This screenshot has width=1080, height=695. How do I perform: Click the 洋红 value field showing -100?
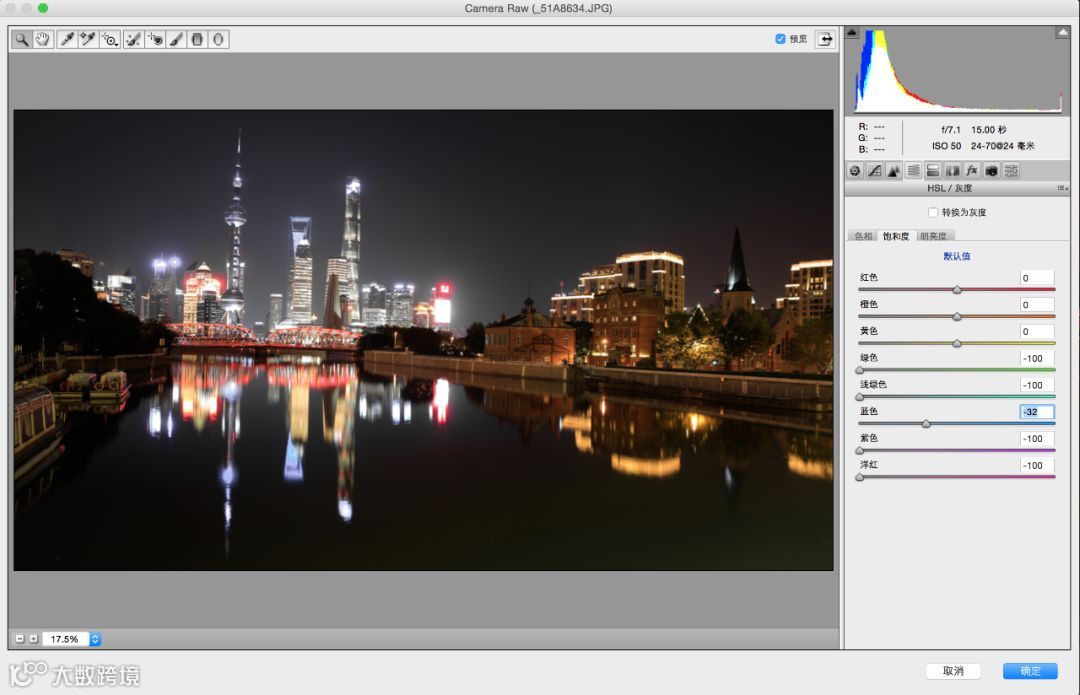[x=1037, y=466]
